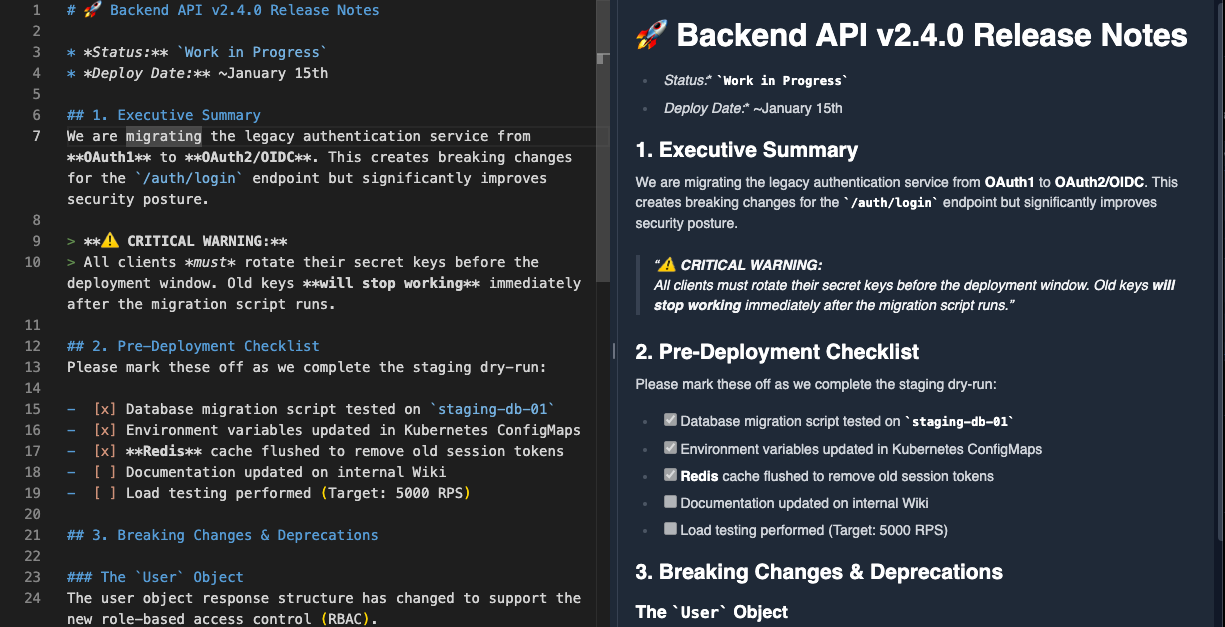Image resolution: width=1225 pixels, height=627 pixels.
Task: Uncheck the 'Redis cache flushed' checkbox
Action: point(670,474)
